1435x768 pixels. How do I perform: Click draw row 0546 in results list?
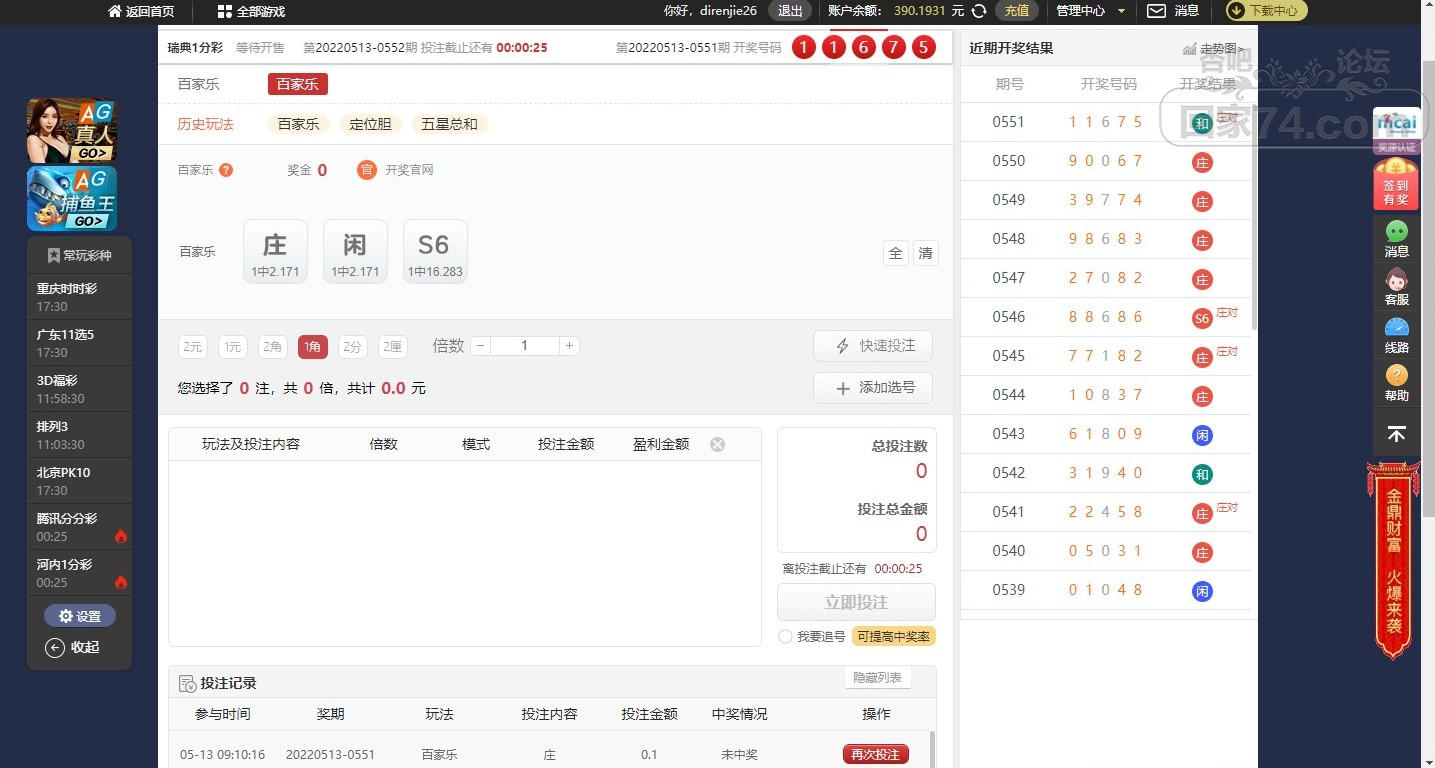(x=1106, y=317)
